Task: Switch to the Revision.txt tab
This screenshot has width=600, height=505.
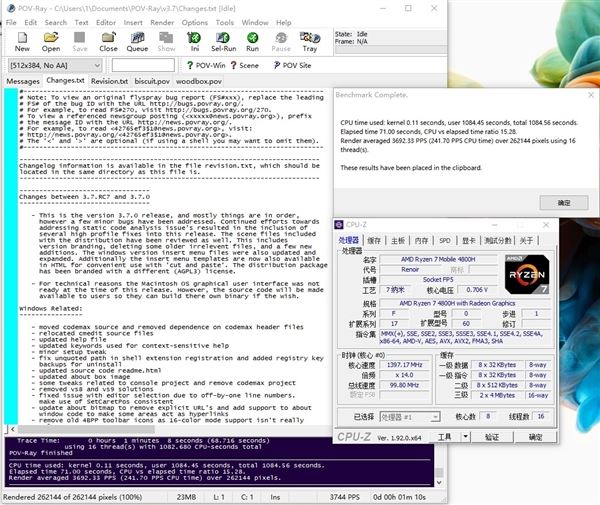Action: pyautogui.click(x=109, y=81)
